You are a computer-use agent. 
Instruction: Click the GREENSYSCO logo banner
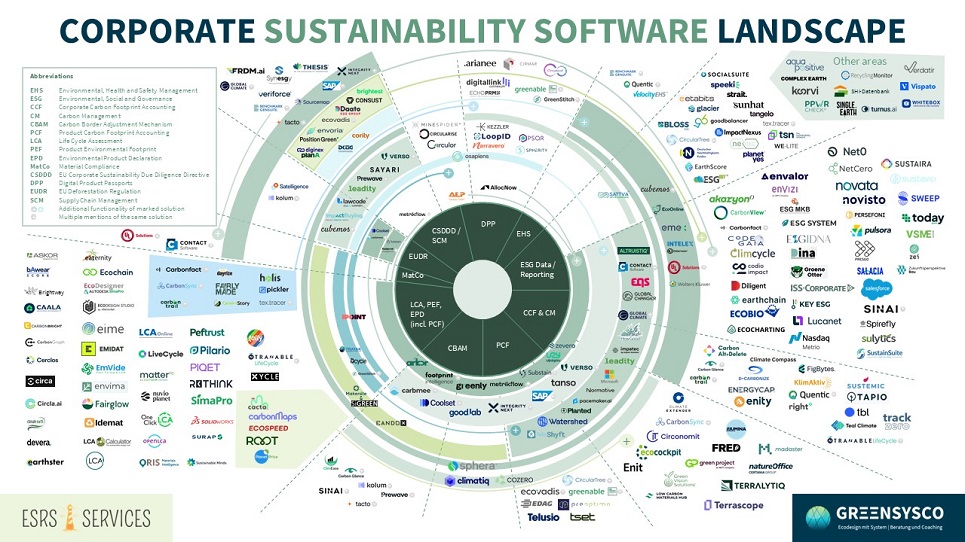[x=878, y=517]
